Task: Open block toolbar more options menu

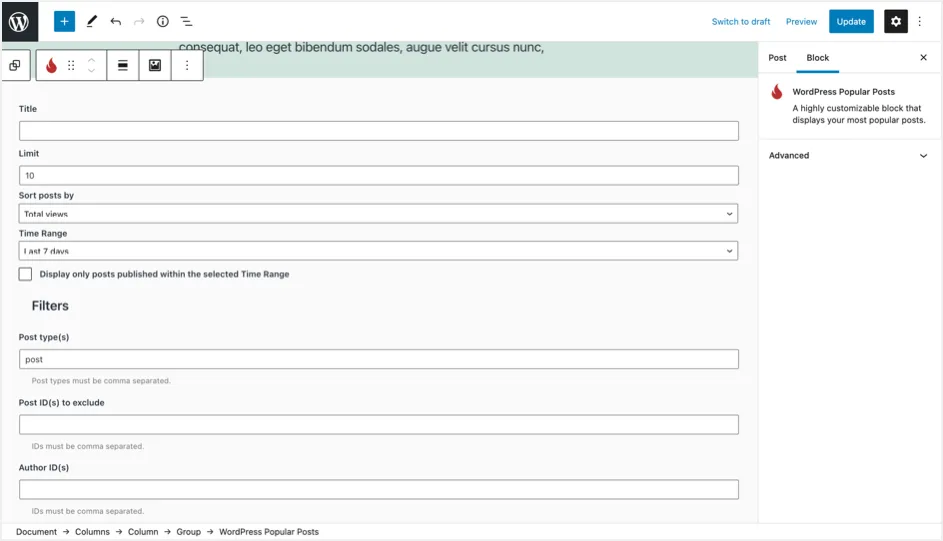Action: click(x=187, y=66)
